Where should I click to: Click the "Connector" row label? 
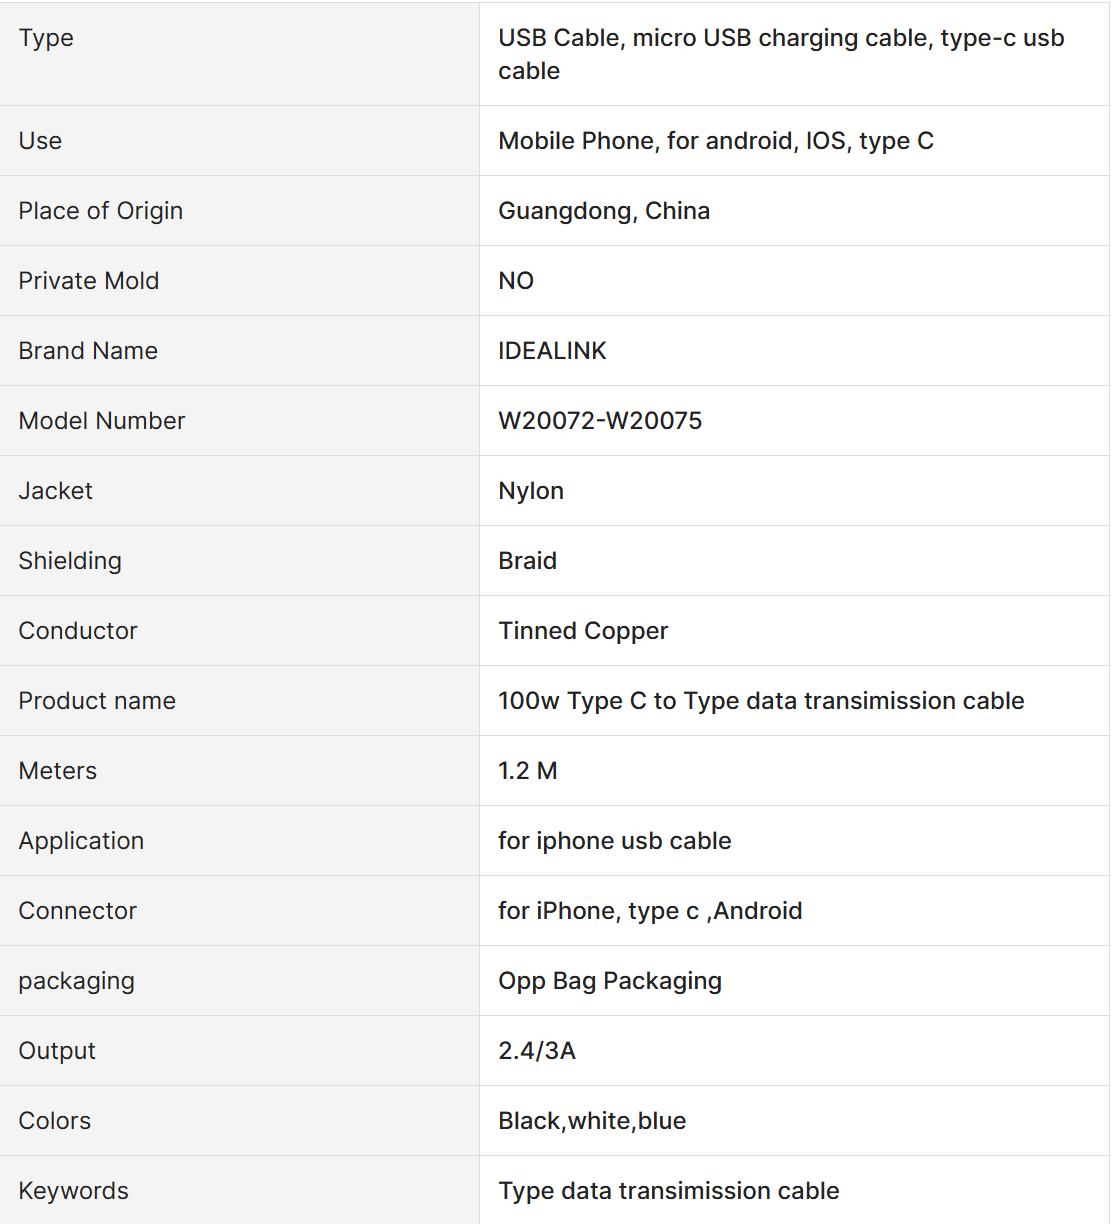[x=77, y=911]
